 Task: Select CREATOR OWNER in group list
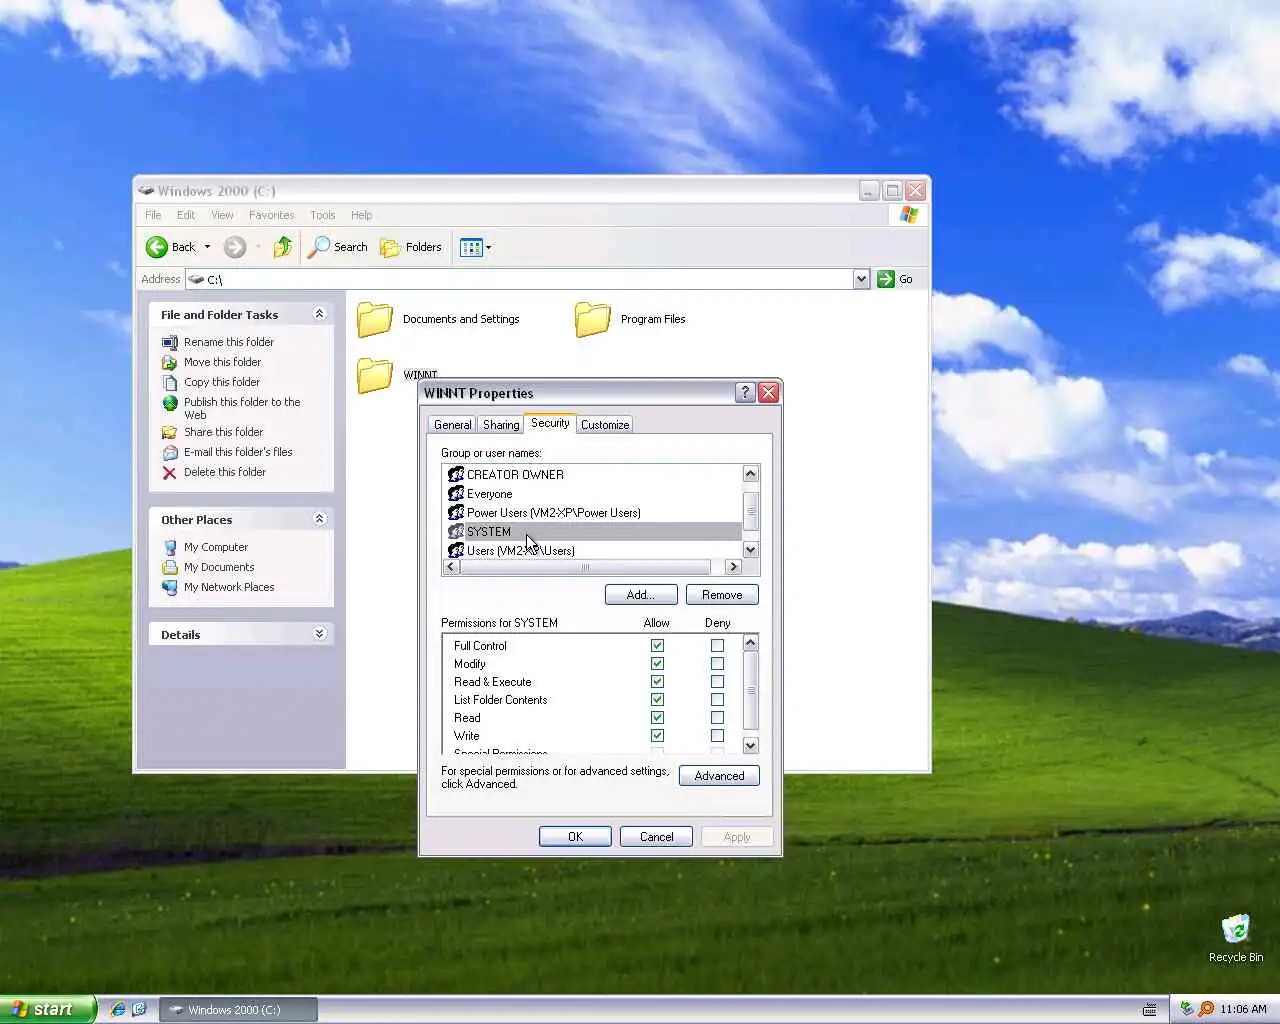[x=592, y=475]
